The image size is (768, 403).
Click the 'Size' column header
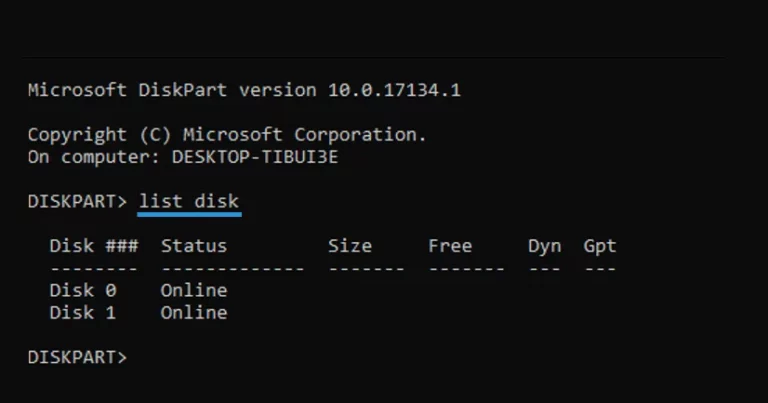[350, 246]
